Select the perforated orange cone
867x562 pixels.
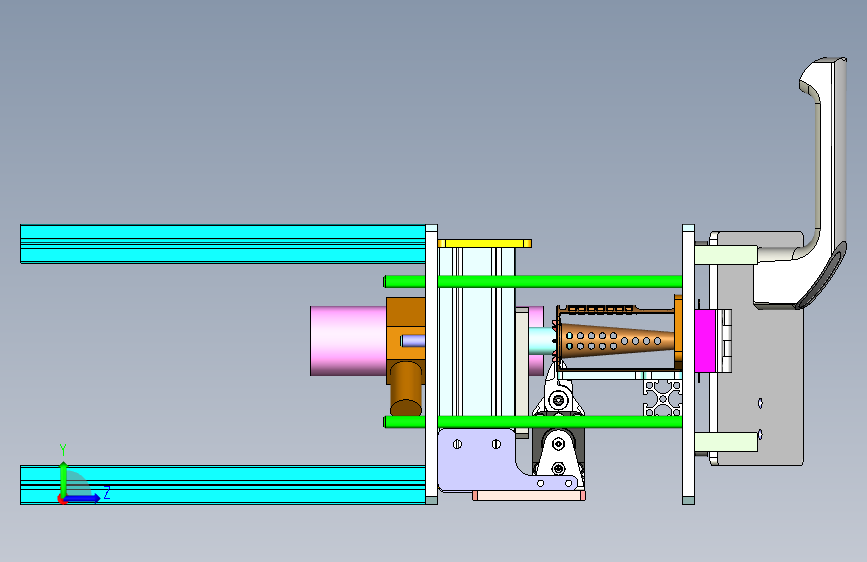click(618, 340)
